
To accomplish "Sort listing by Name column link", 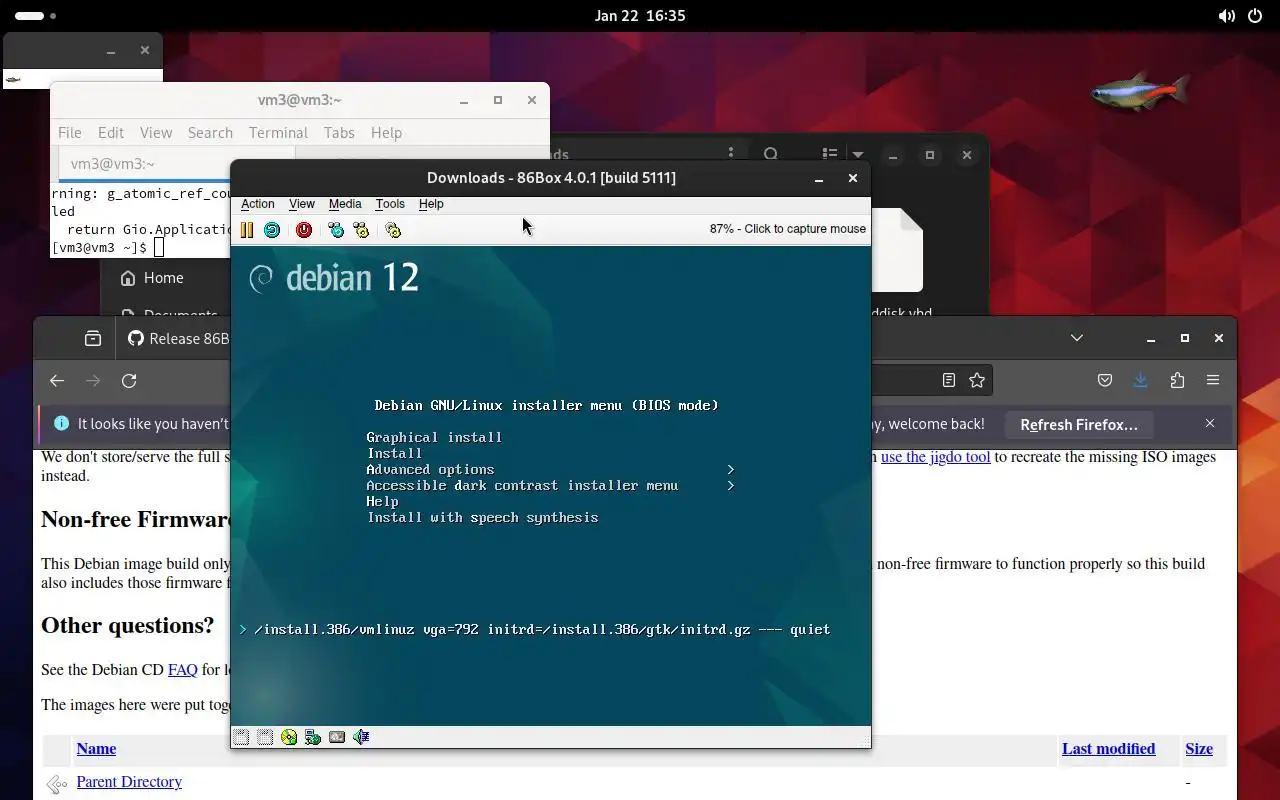I will (96, 748).
